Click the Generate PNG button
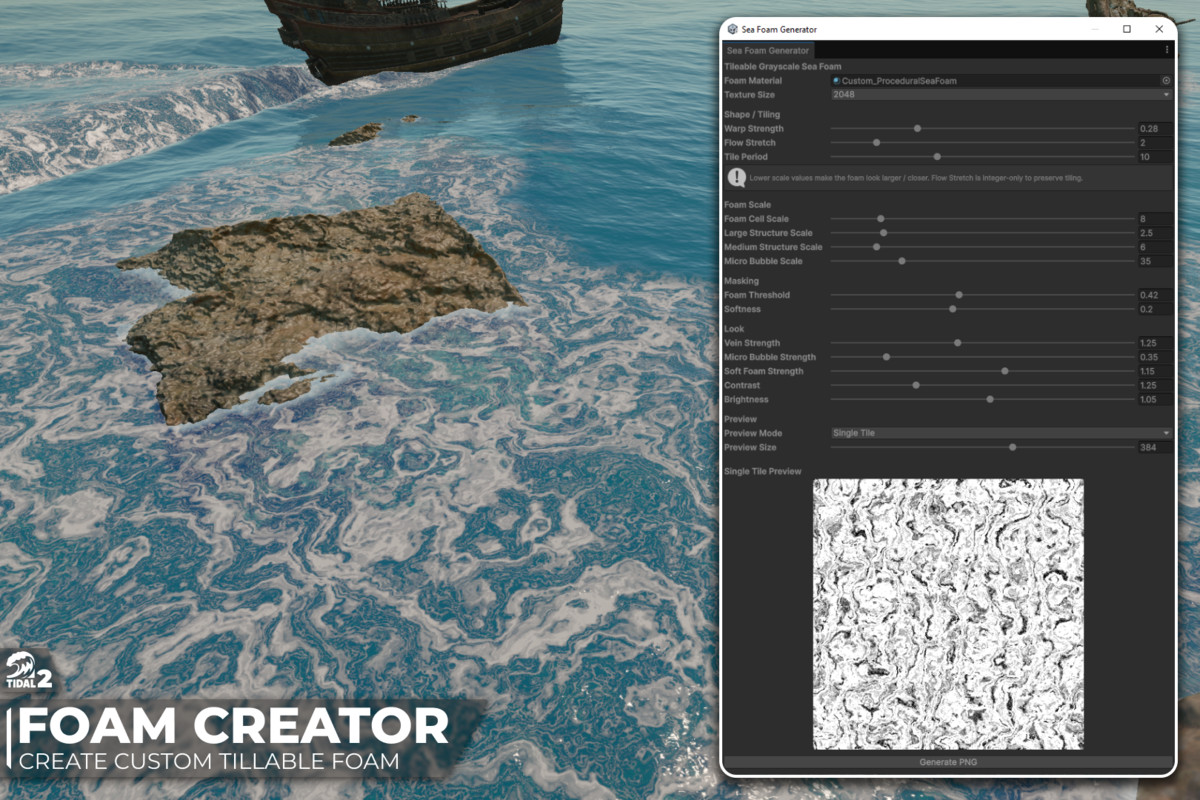 click(947, 762)
